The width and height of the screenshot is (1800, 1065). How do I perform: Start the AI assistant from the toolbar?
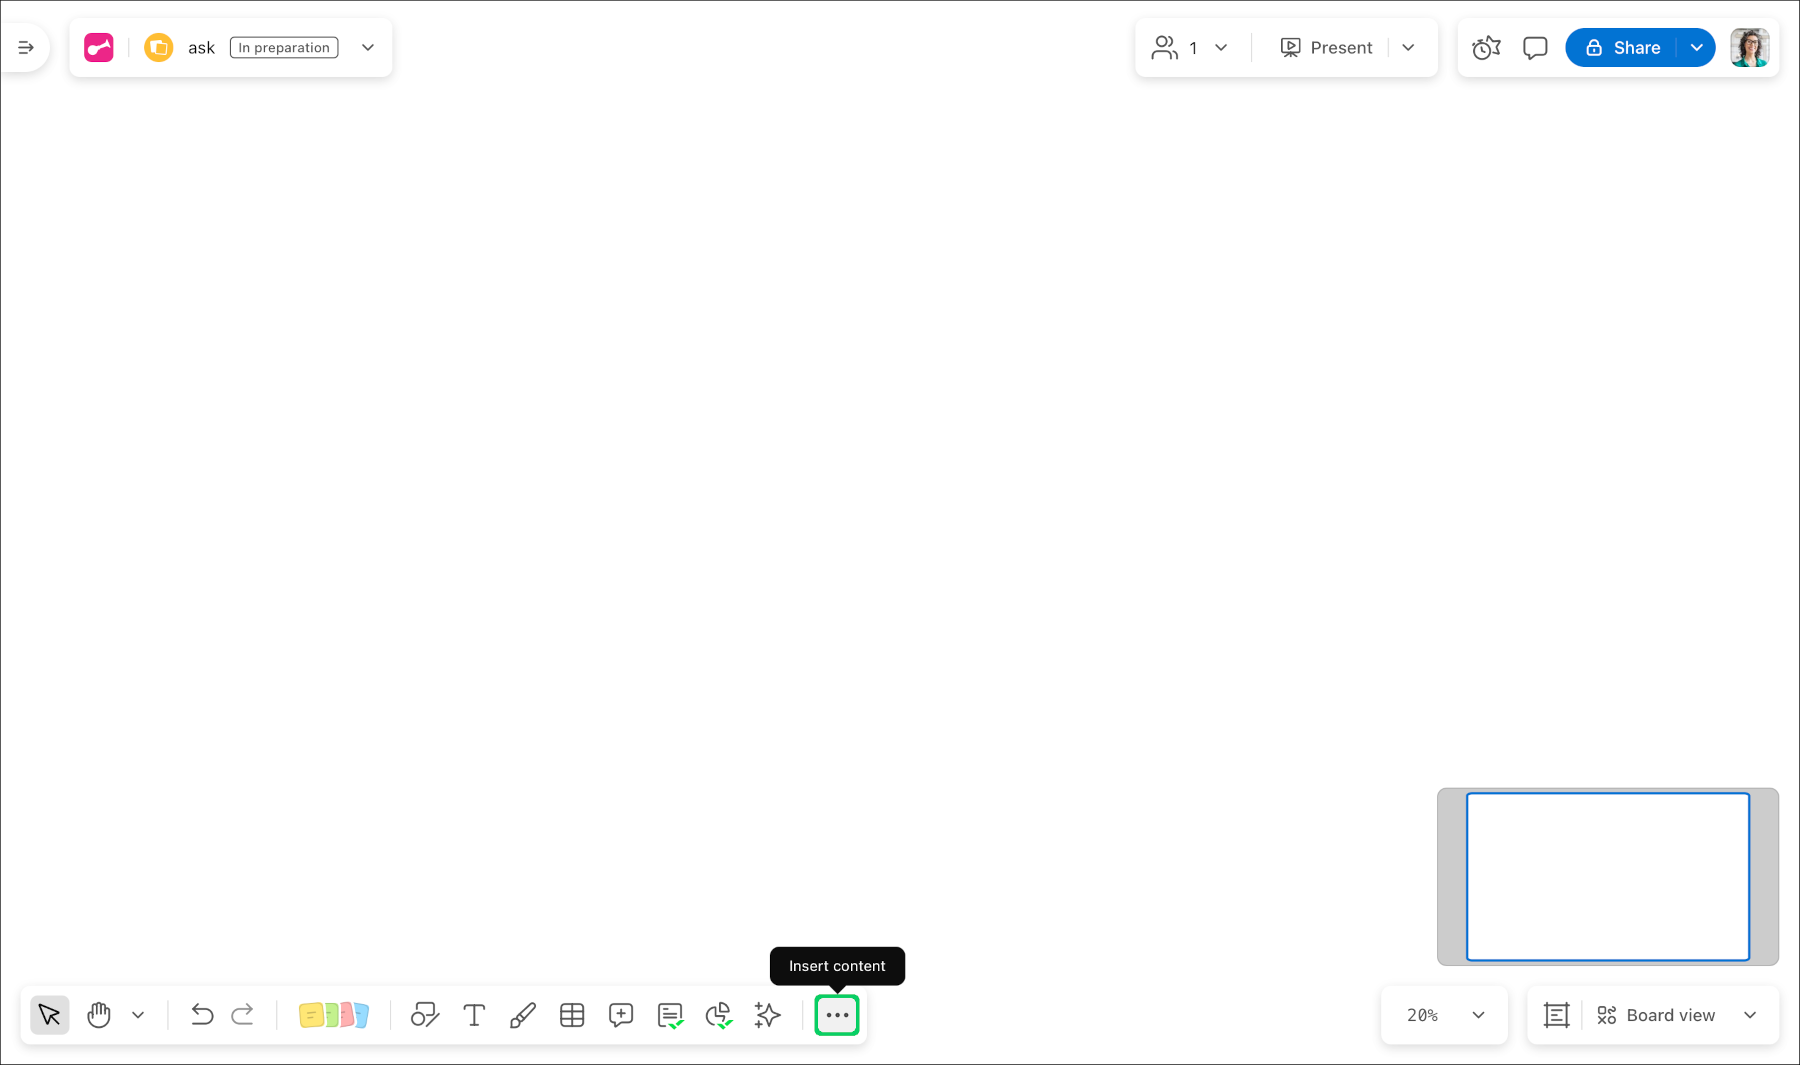click(767, 1015)
